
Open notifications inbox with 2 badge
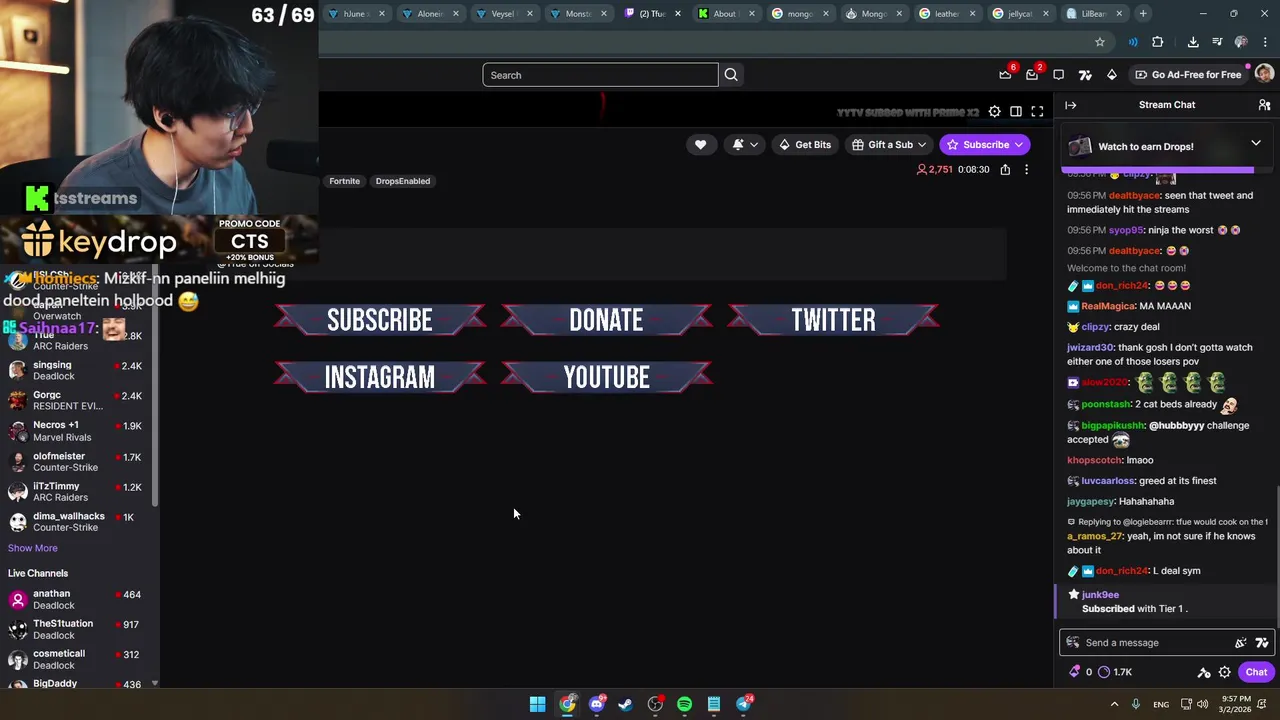1032,75
